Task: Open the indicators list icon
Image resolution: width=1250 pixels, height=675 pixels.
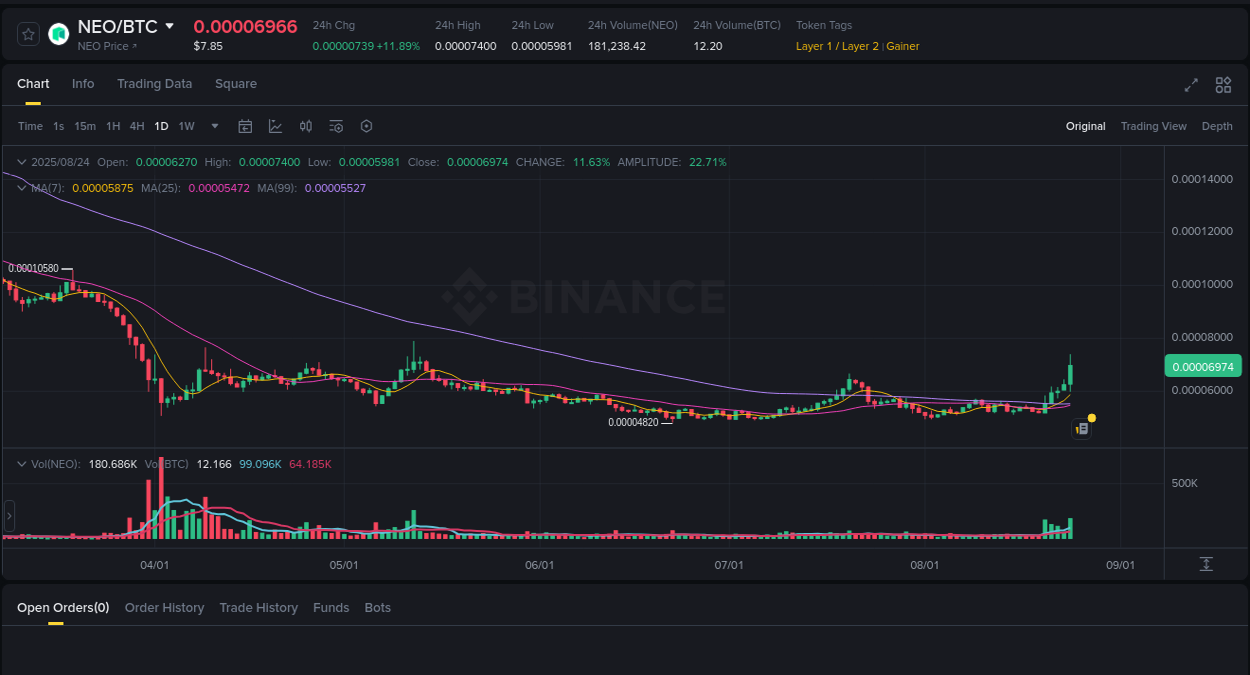Action: (x=336, y=126)
